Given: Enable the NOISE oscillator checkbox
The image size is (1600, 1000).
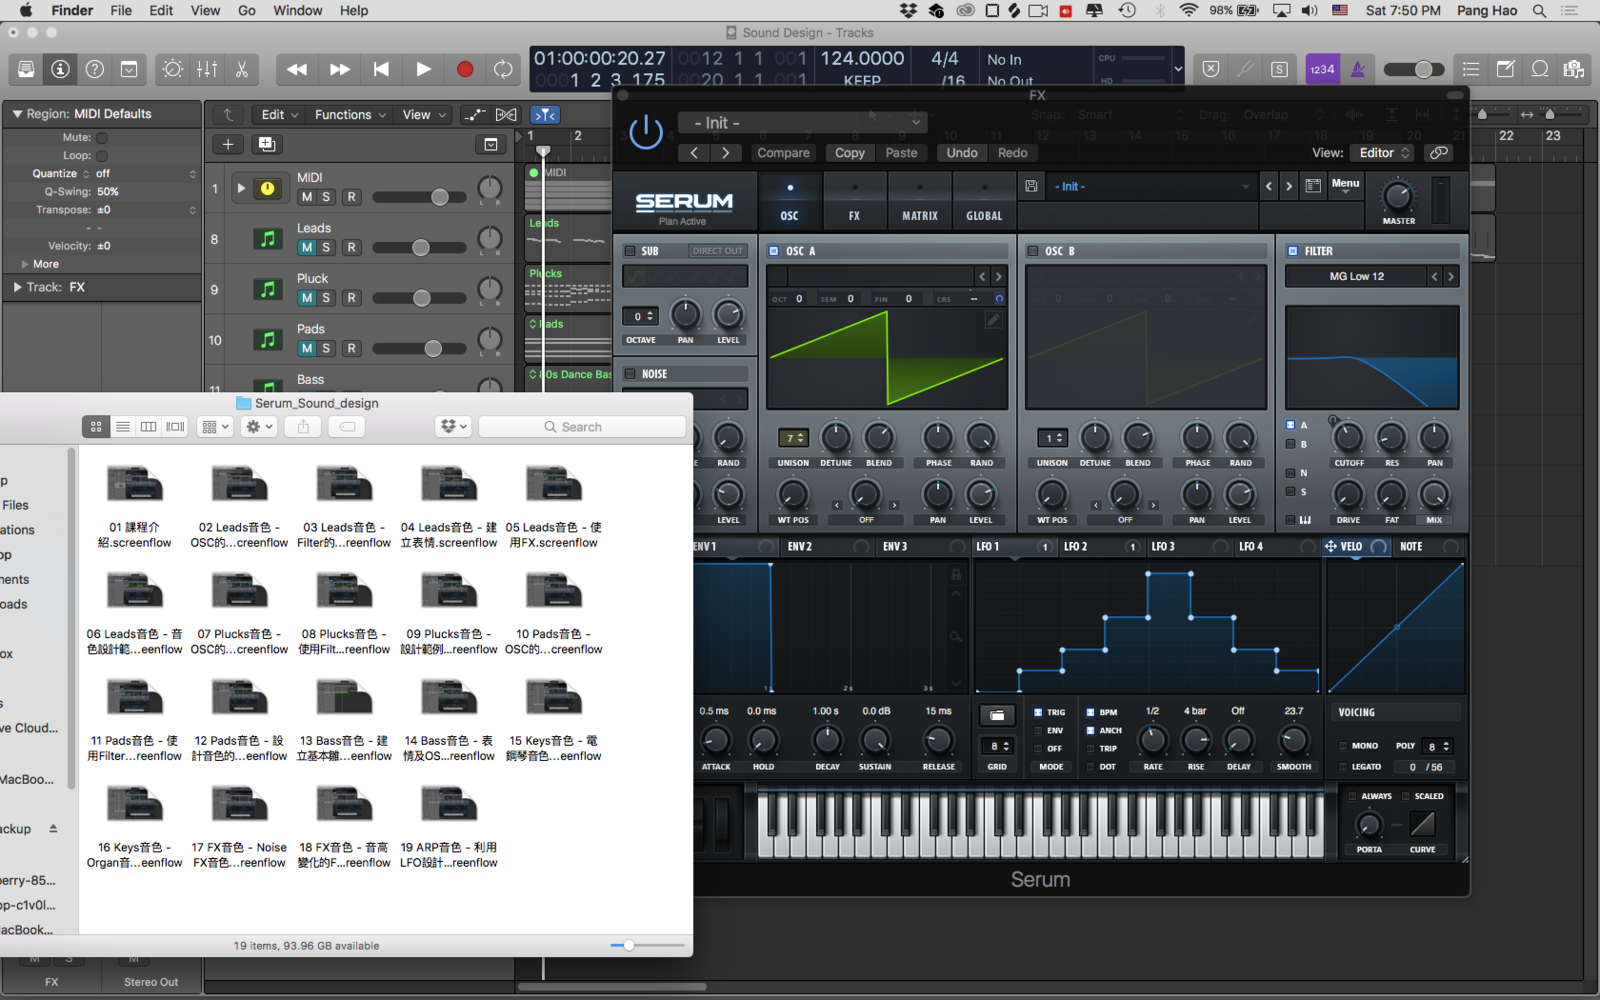Looking at the screenshot, I should pyautogui.click(x=630, y=374).
